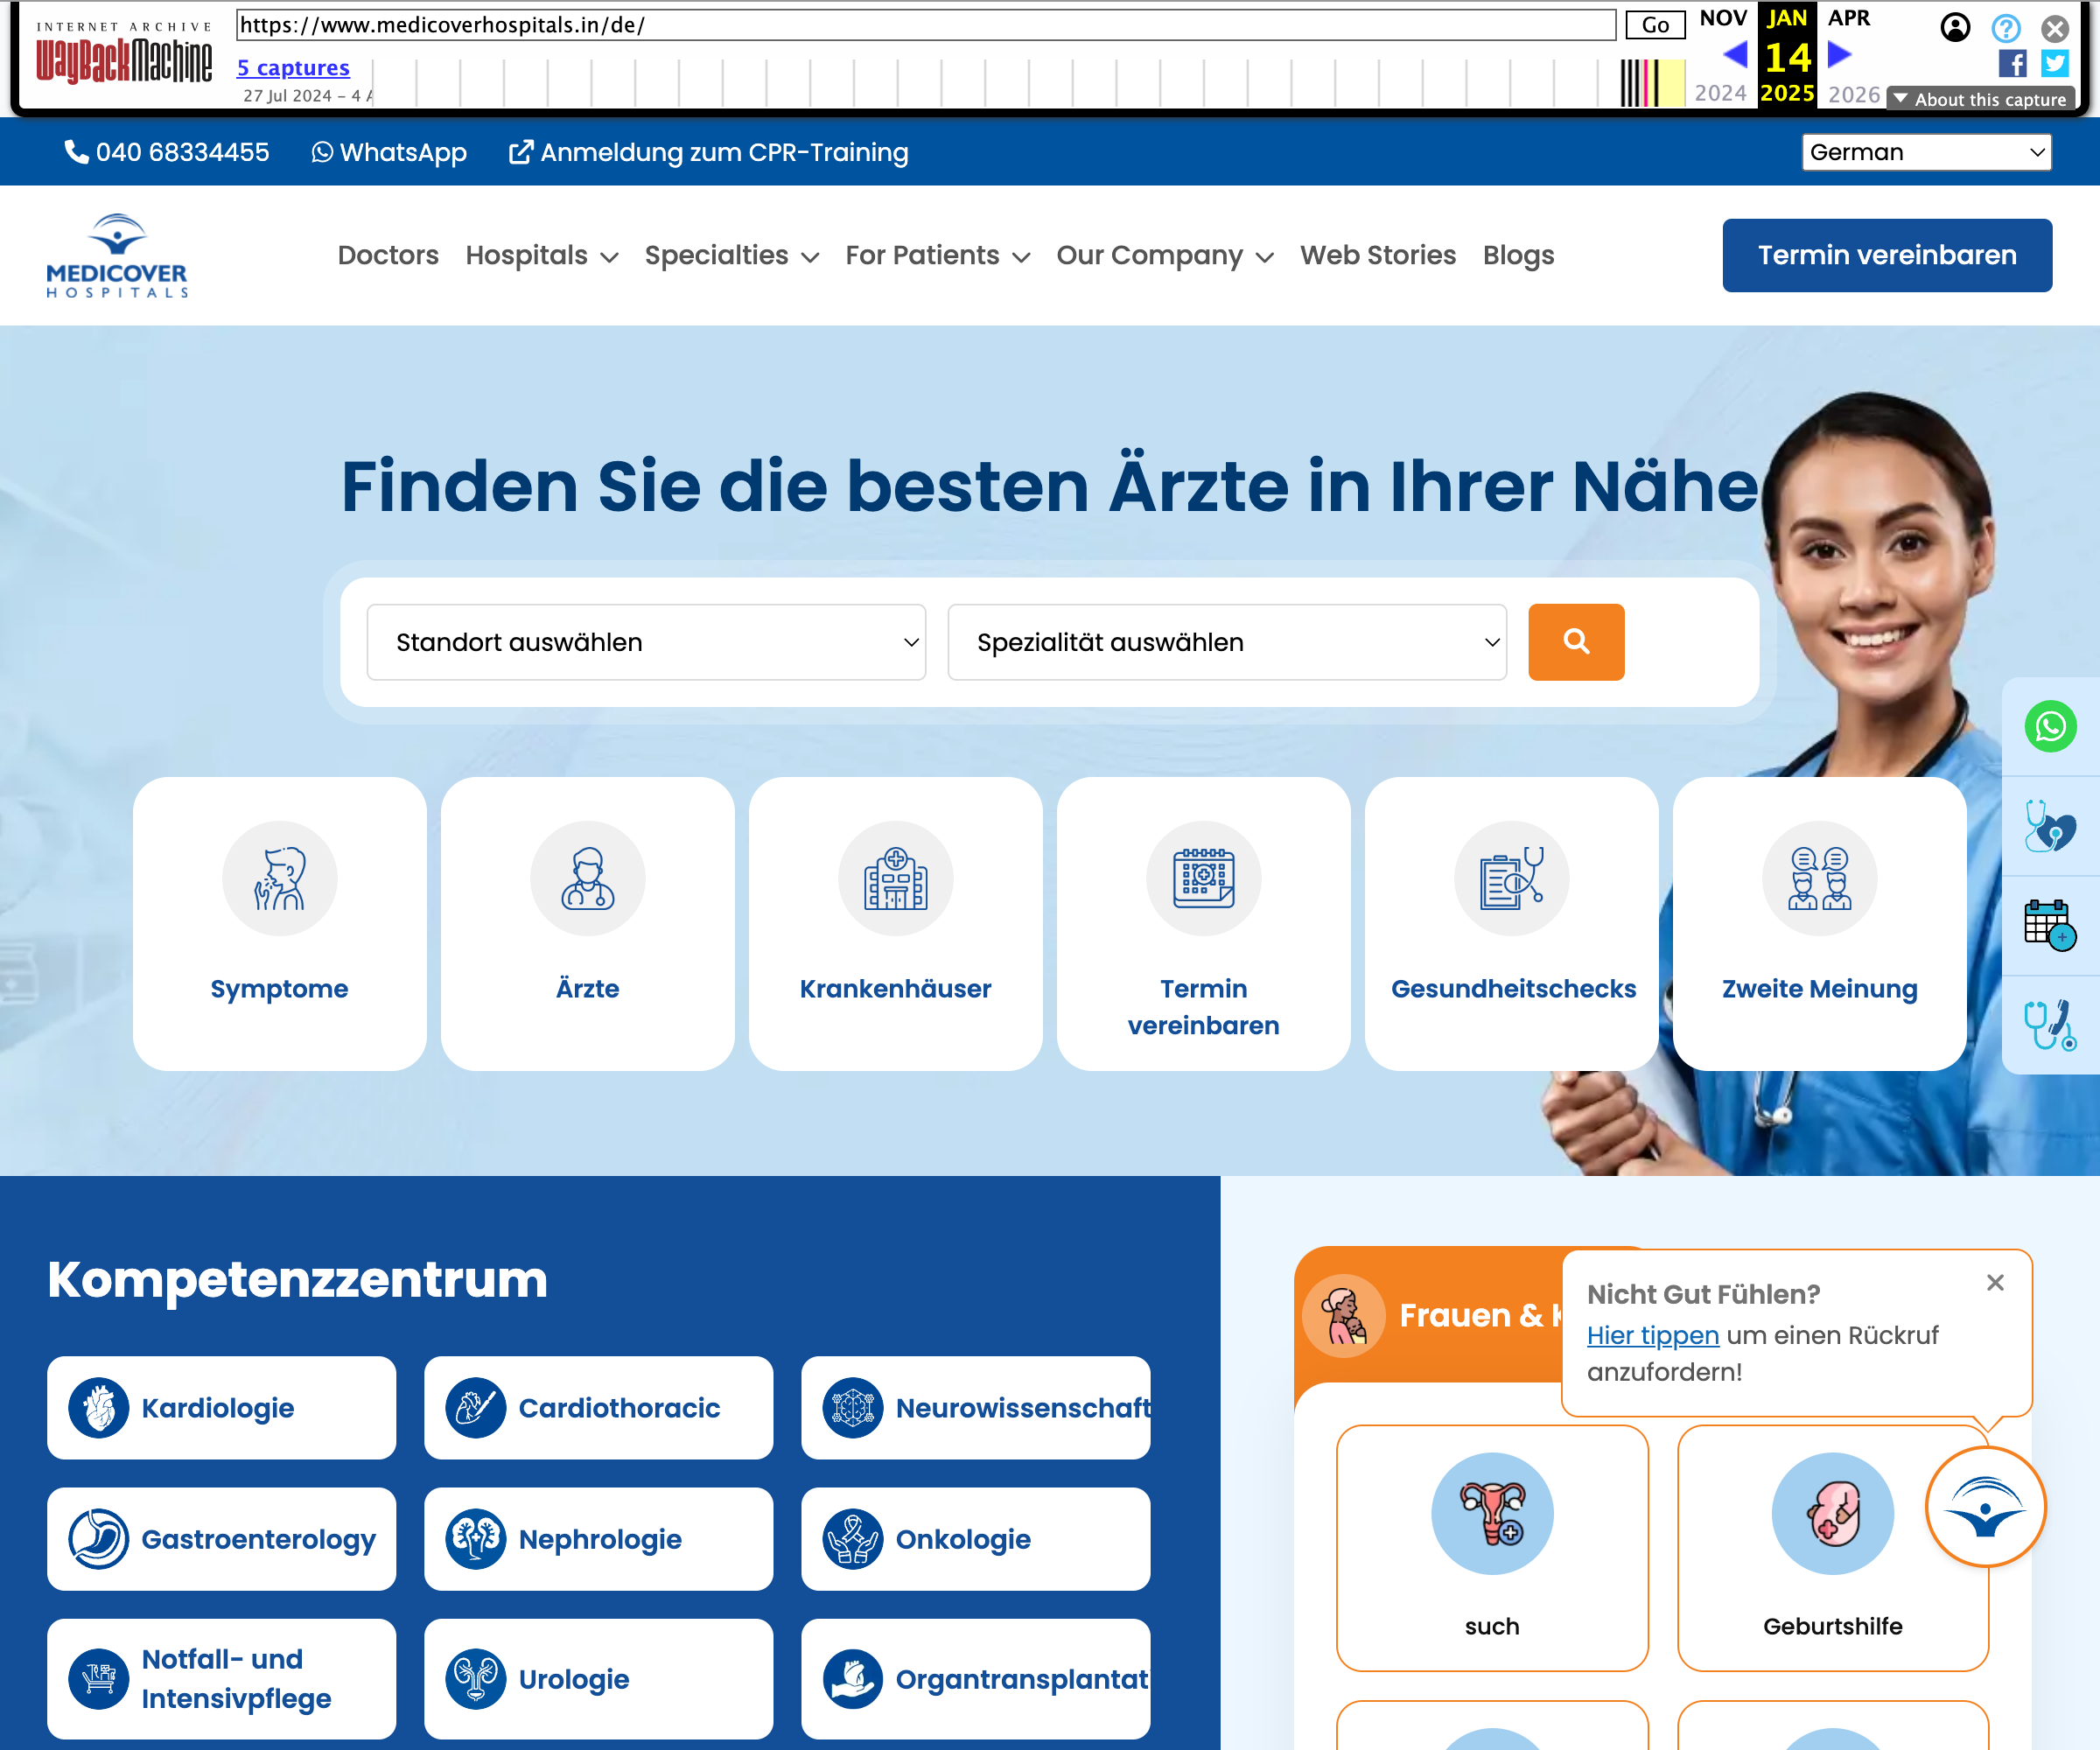Click the Termin vereinbaren header button

point(1886,255)
